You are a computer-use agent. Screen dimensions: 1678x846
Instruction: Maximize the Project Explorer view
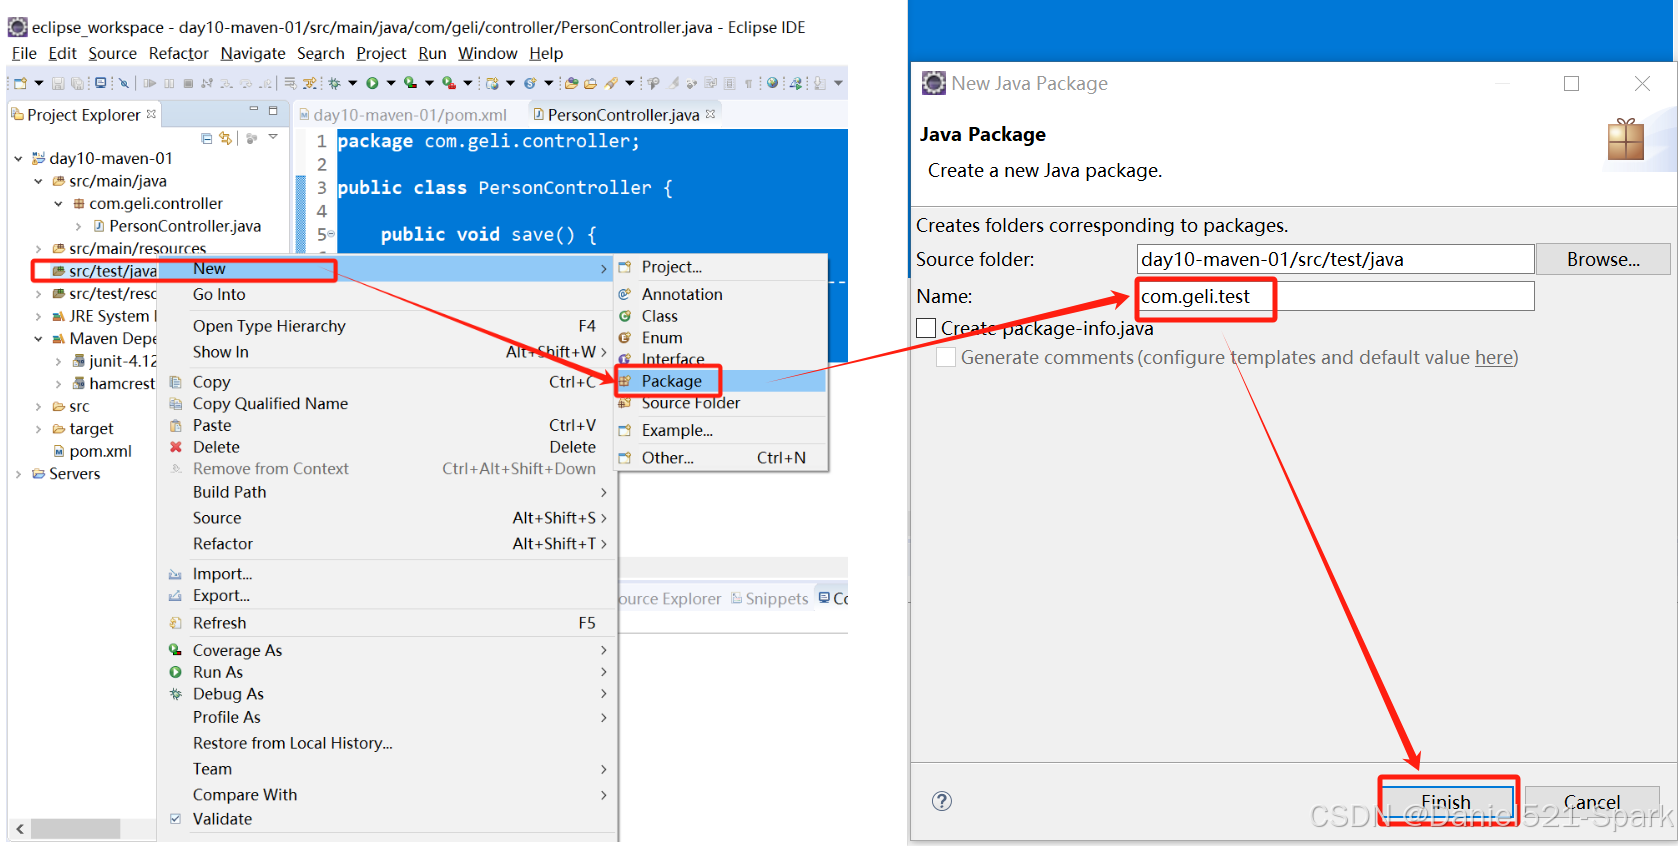(x=273, y=110)
